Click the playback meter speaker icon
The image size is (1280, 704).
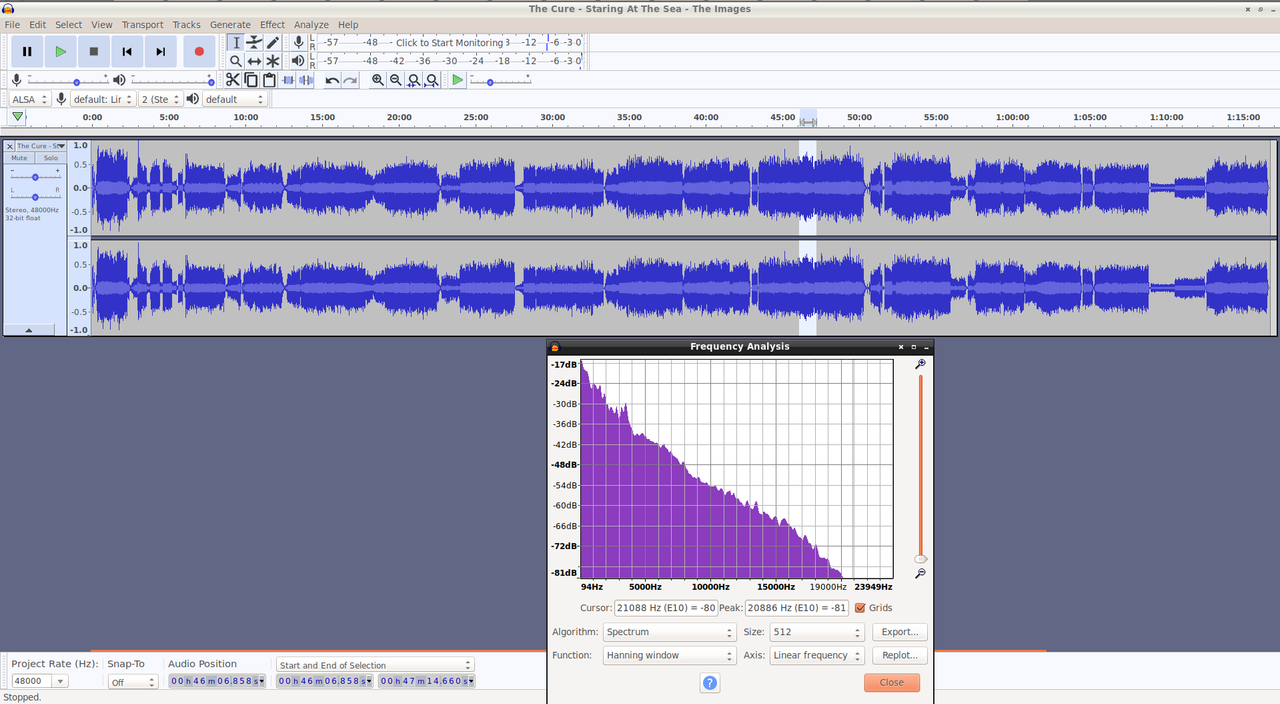pos(298,61)
